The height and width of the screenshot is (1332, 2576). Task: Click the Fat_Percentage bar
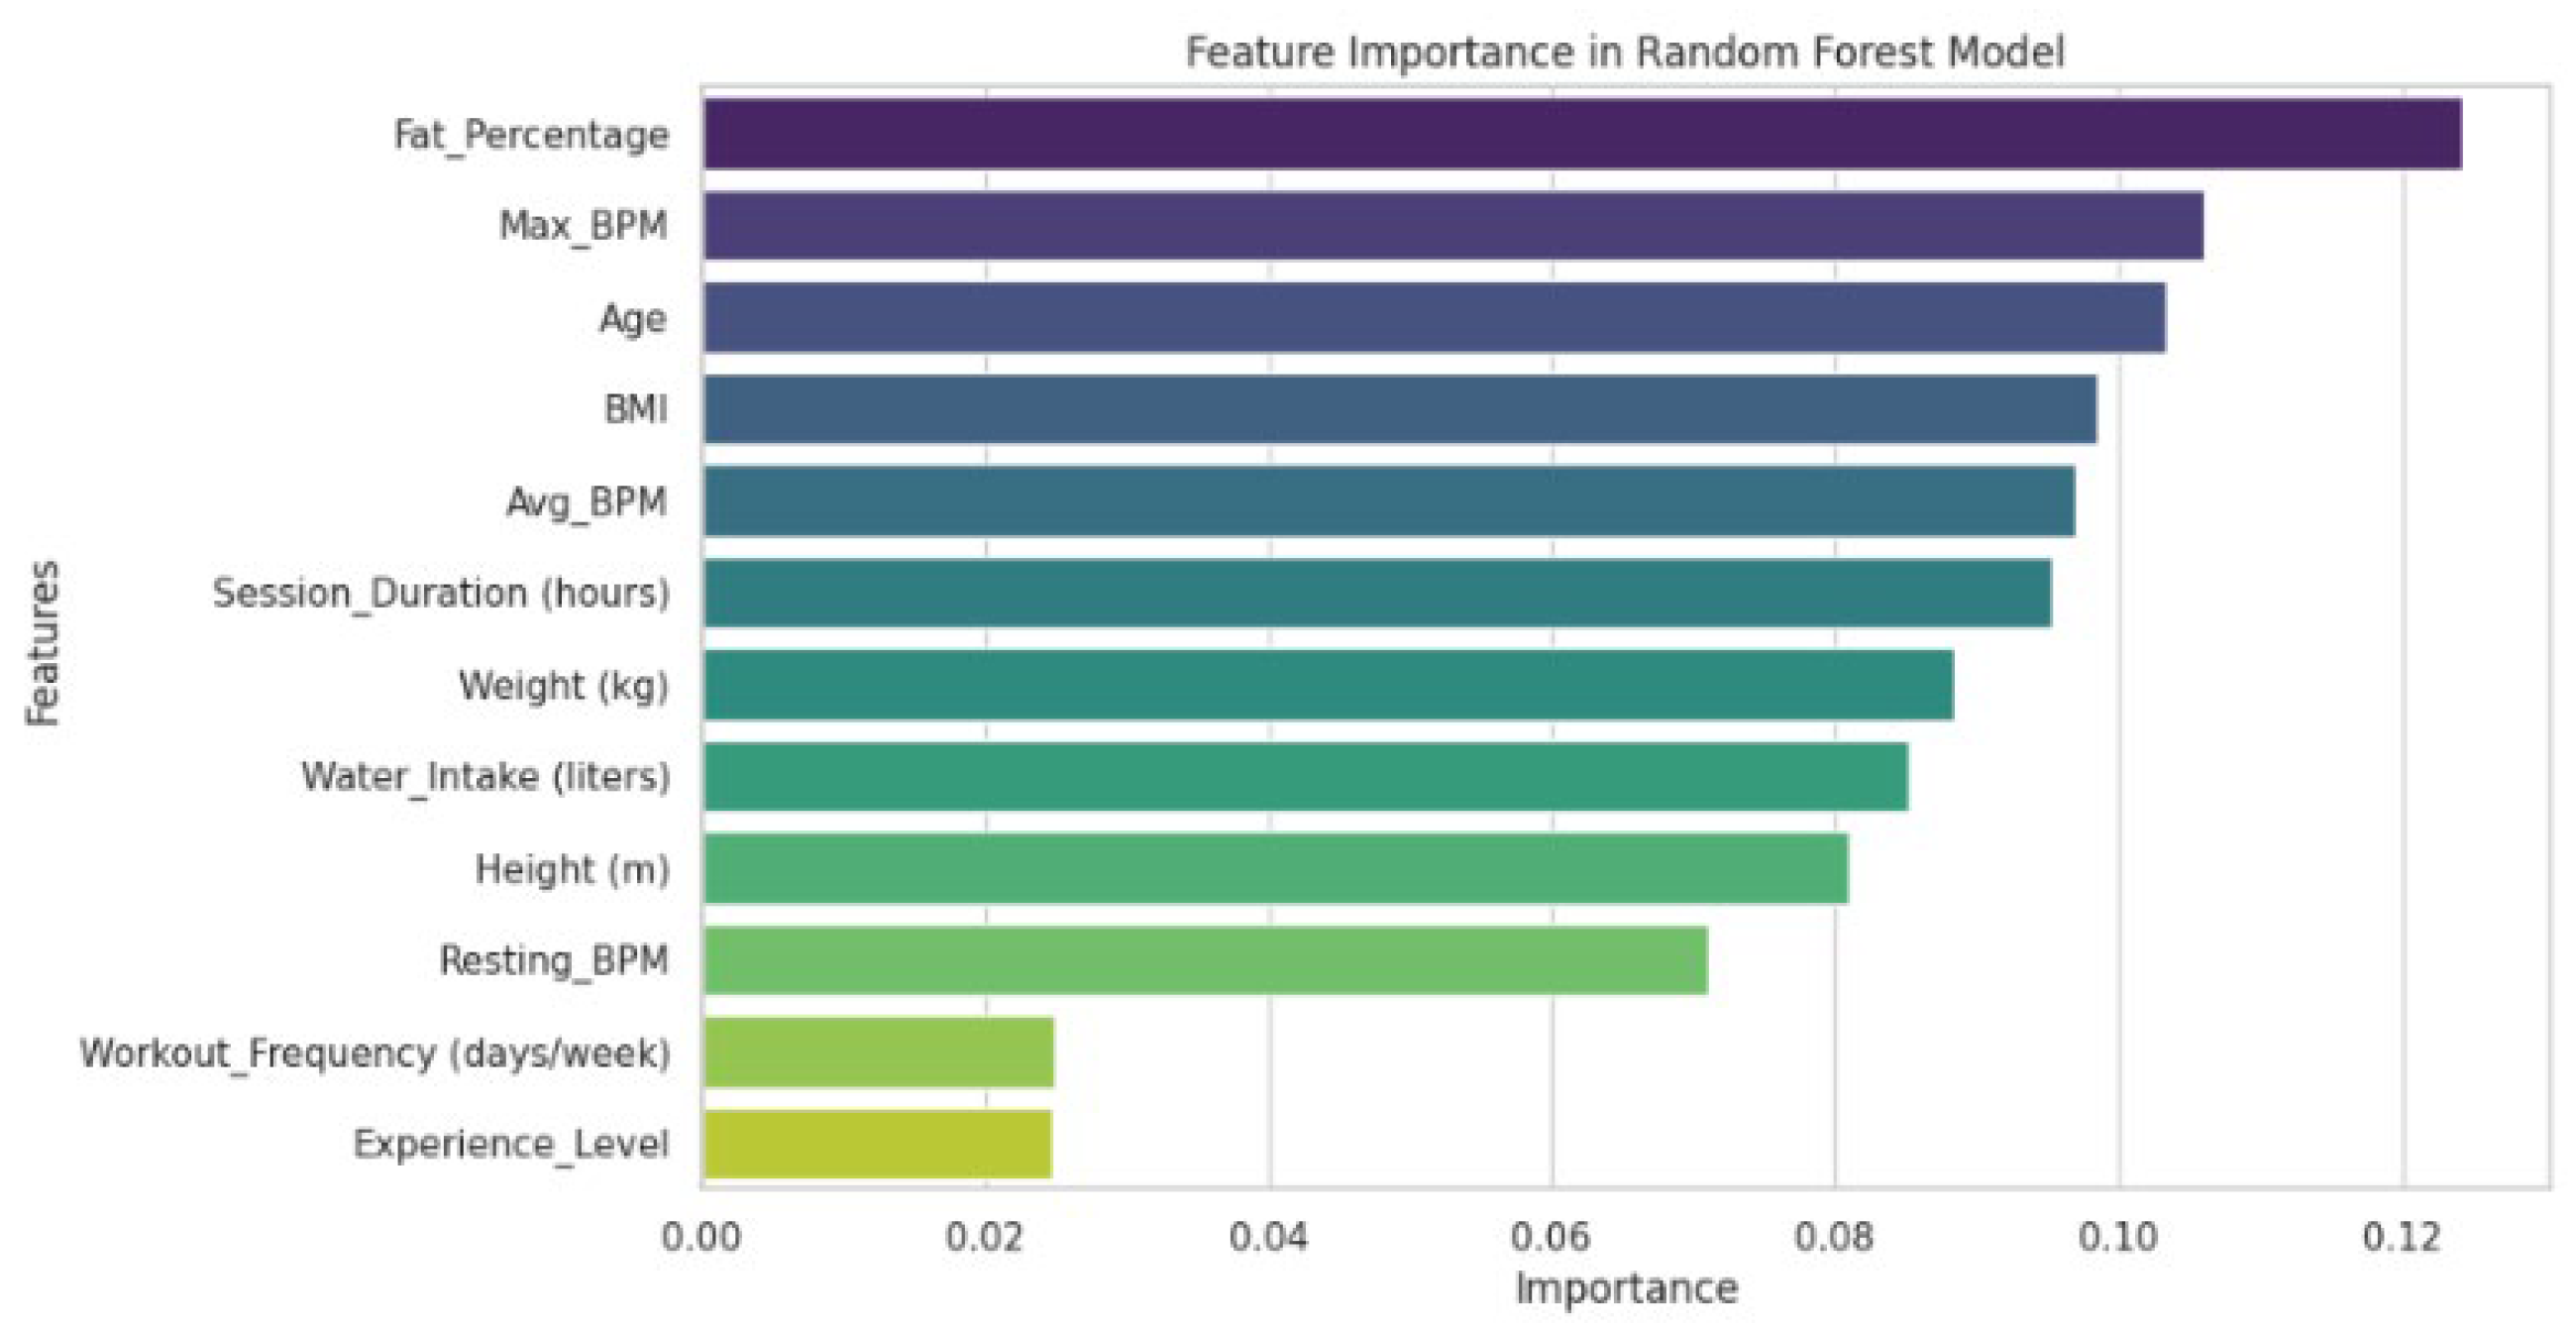1582,133
